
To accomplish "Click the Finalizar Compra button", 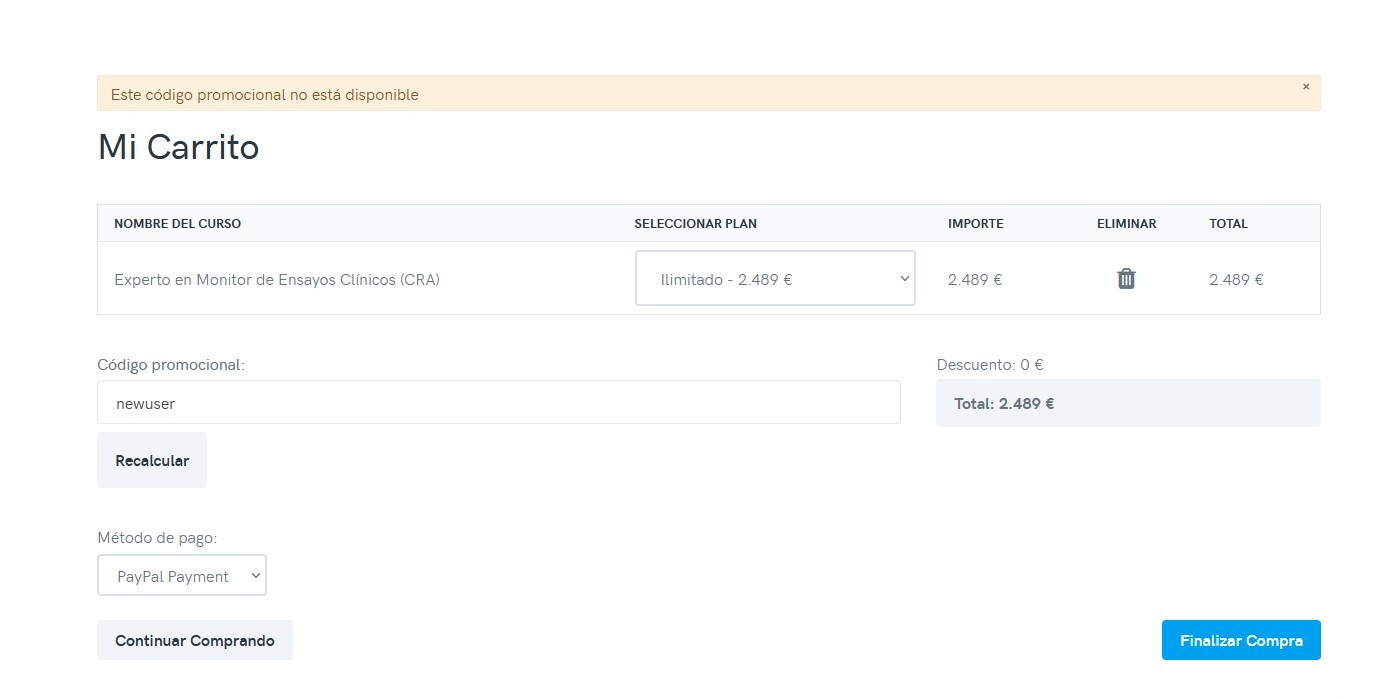I will tap(1241, 640).
